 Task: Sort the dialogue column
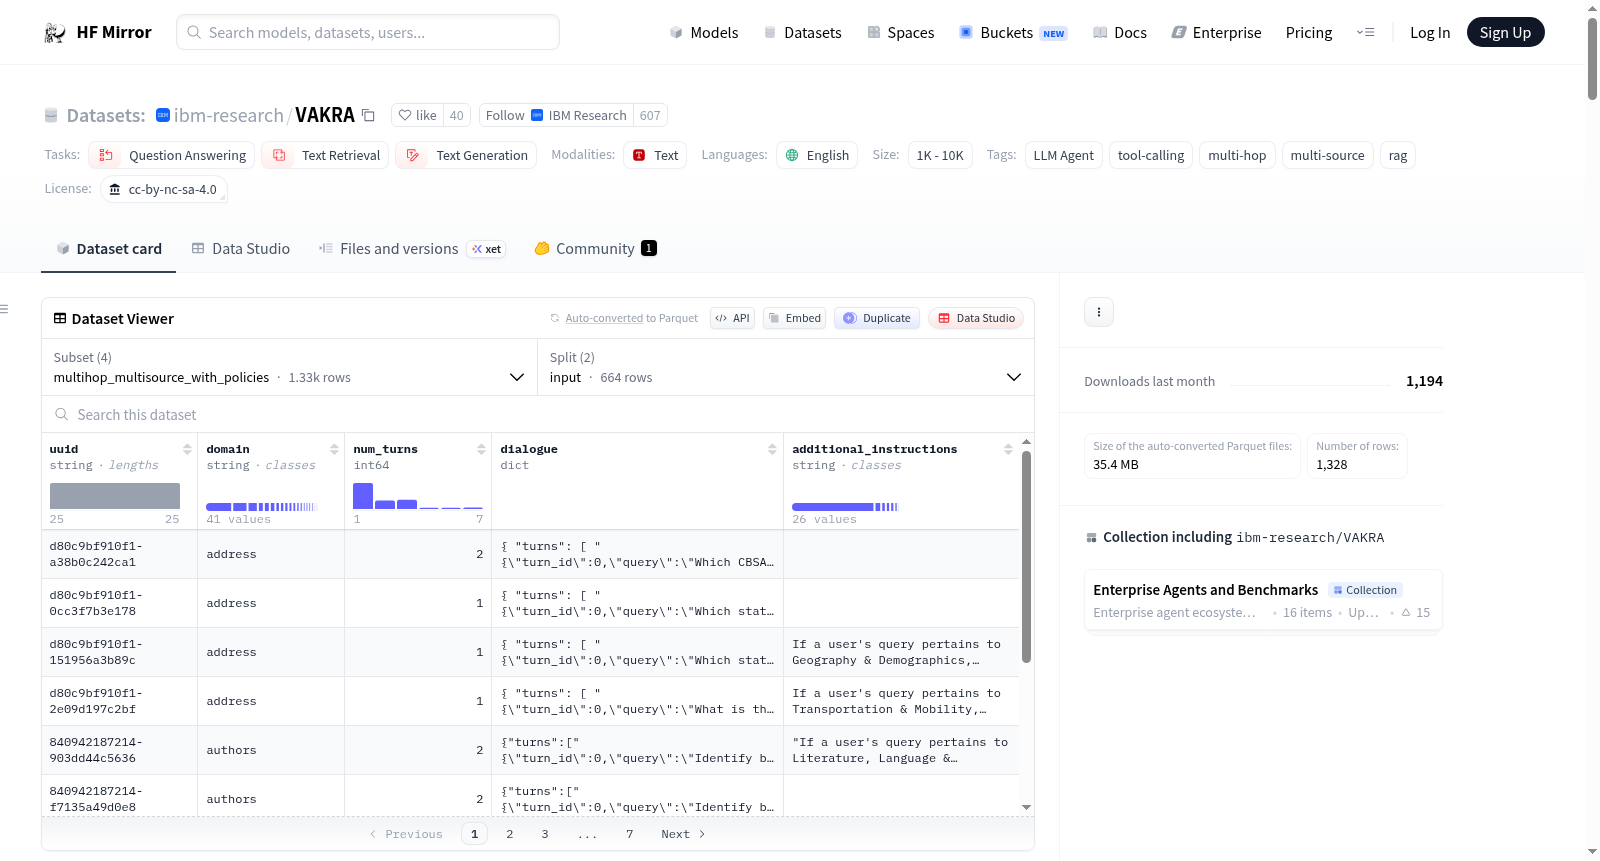[772, 449]
